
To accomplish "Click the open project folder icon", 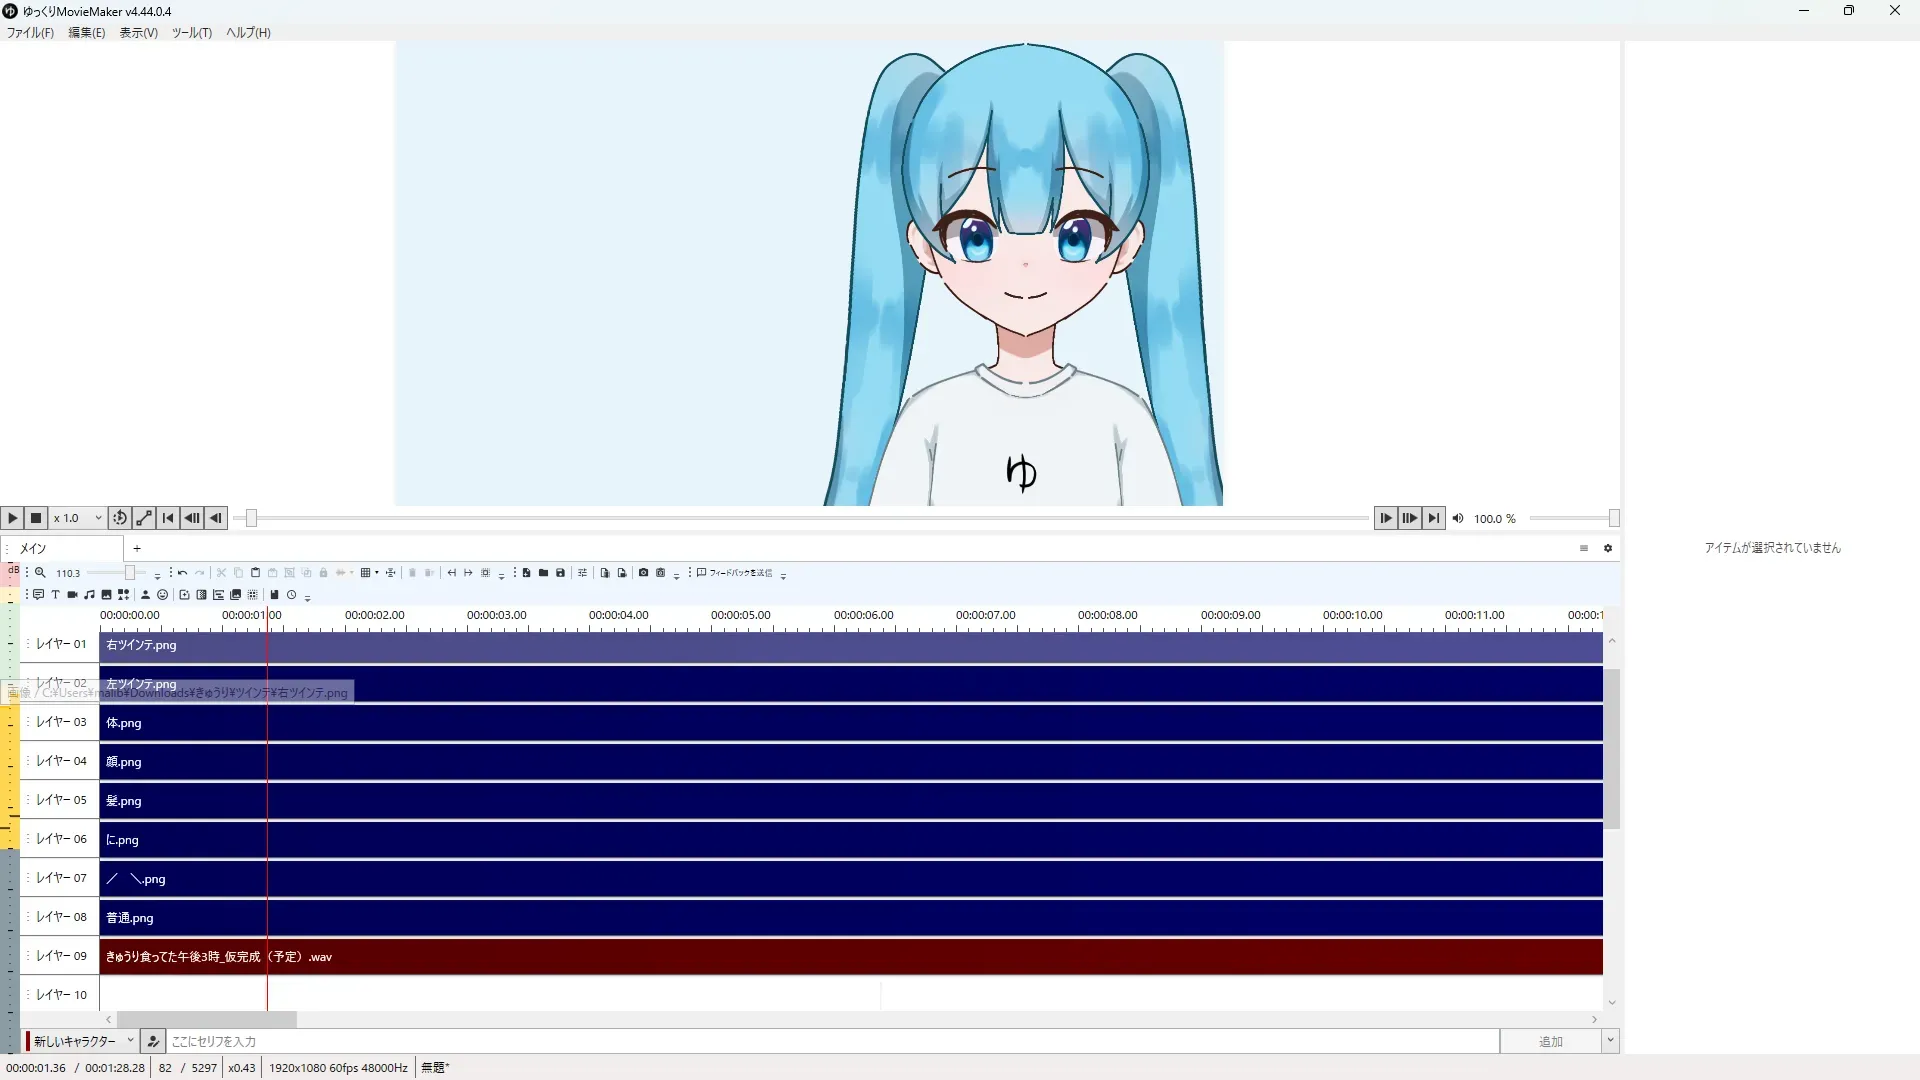I will (x=543, y=573).
